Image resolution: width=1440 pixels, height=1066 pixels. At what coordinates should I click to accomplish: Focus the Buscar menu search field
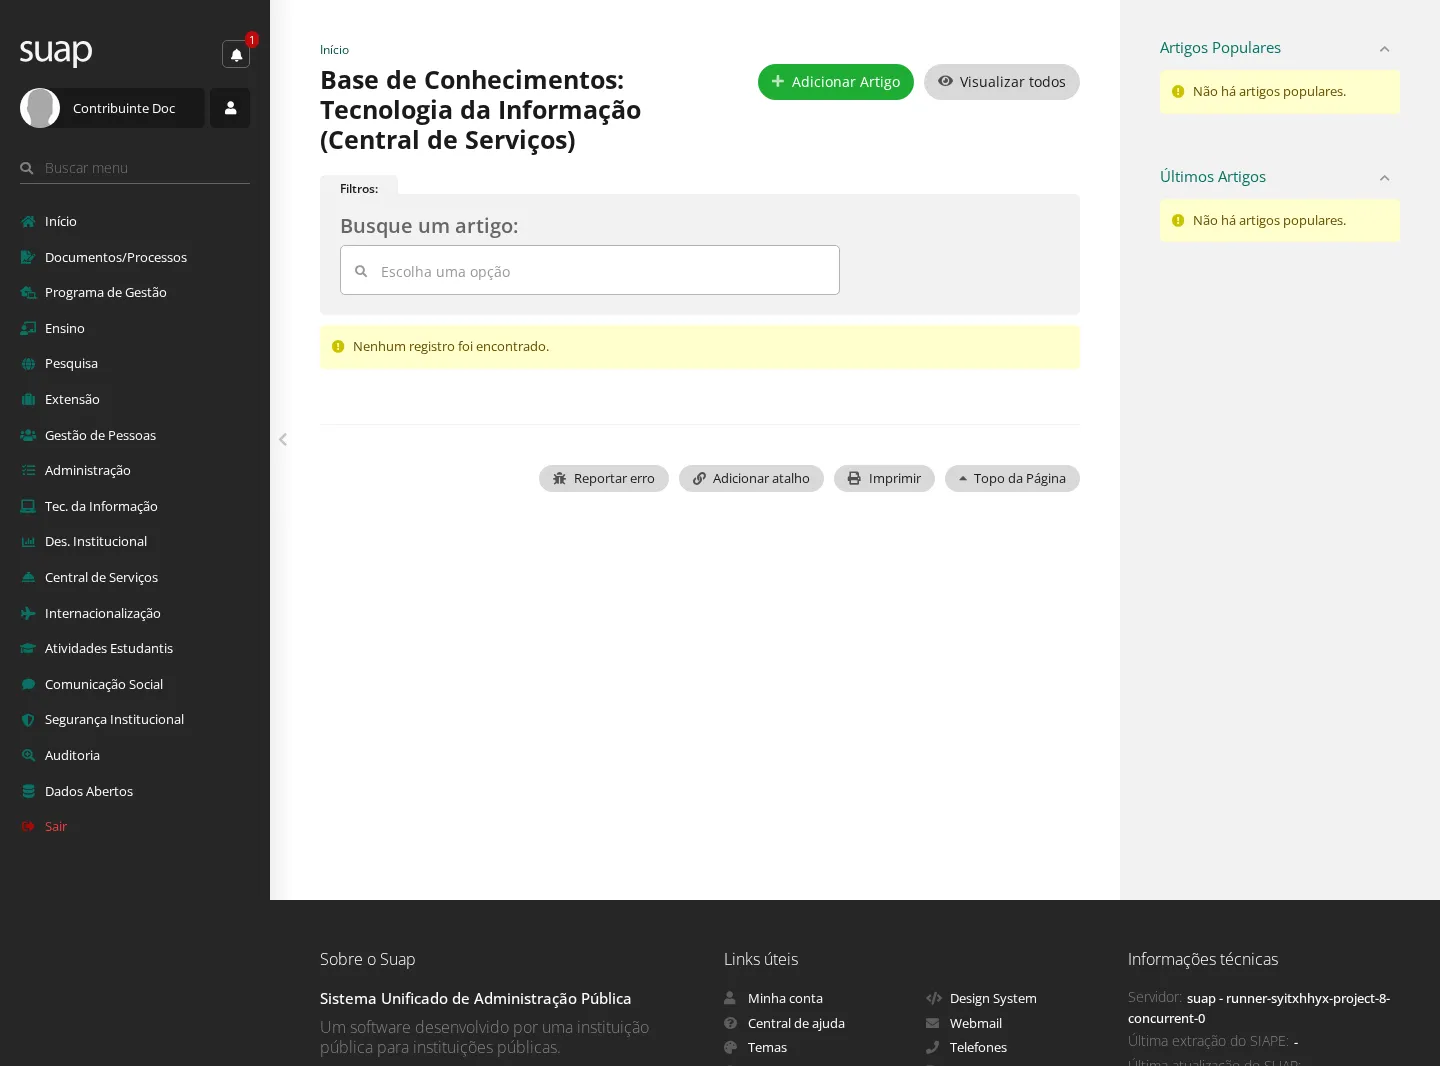pyautogui.click(x=135, y=168)
